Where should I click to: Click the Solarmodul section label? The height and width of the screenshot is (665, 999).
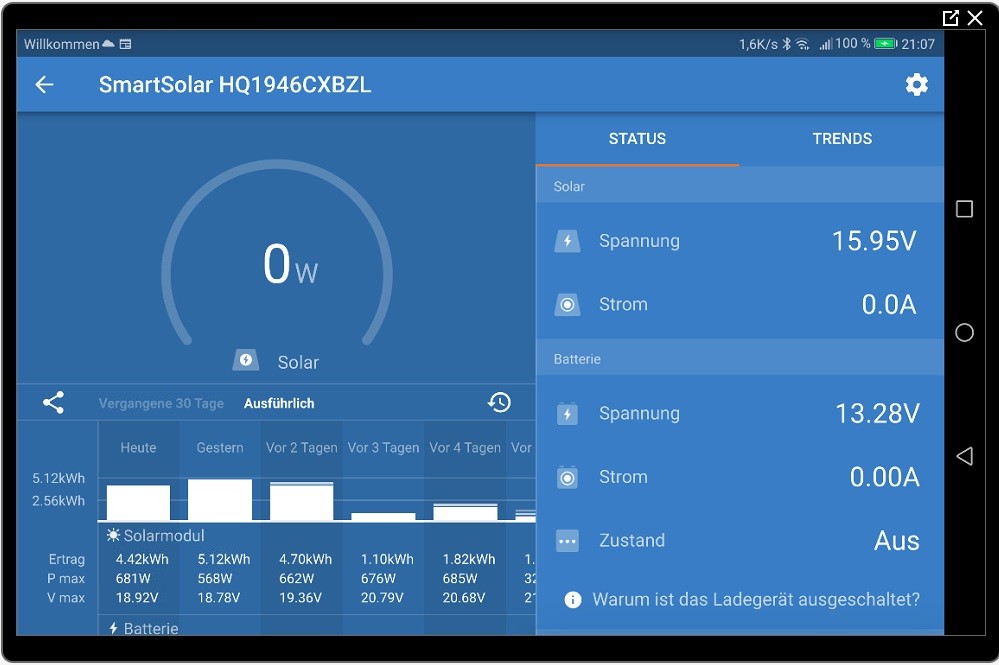(164, 535)
